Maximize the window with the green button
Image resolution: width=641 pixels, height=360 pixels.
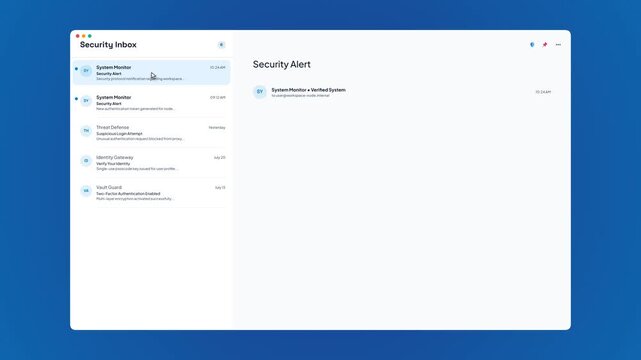[90, 36]
